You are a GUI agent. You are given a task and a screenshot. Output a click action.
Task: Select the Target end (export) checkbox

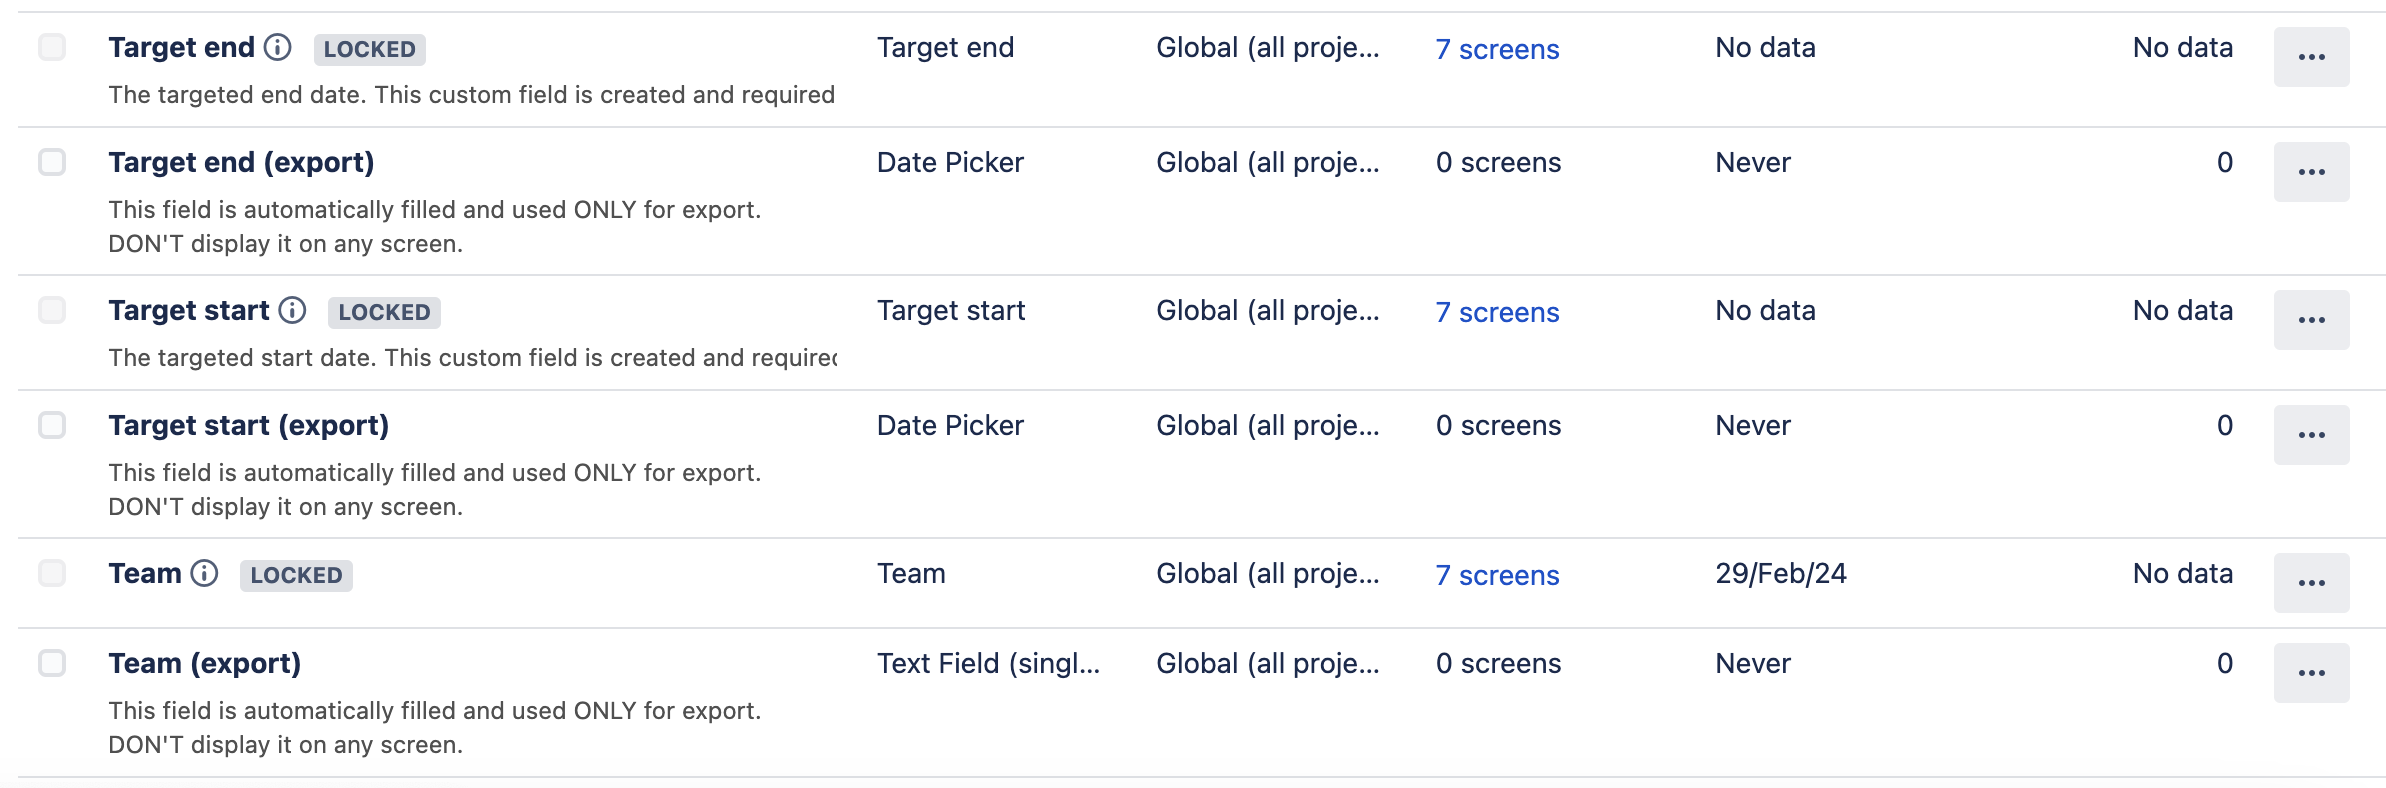[52, 162]
